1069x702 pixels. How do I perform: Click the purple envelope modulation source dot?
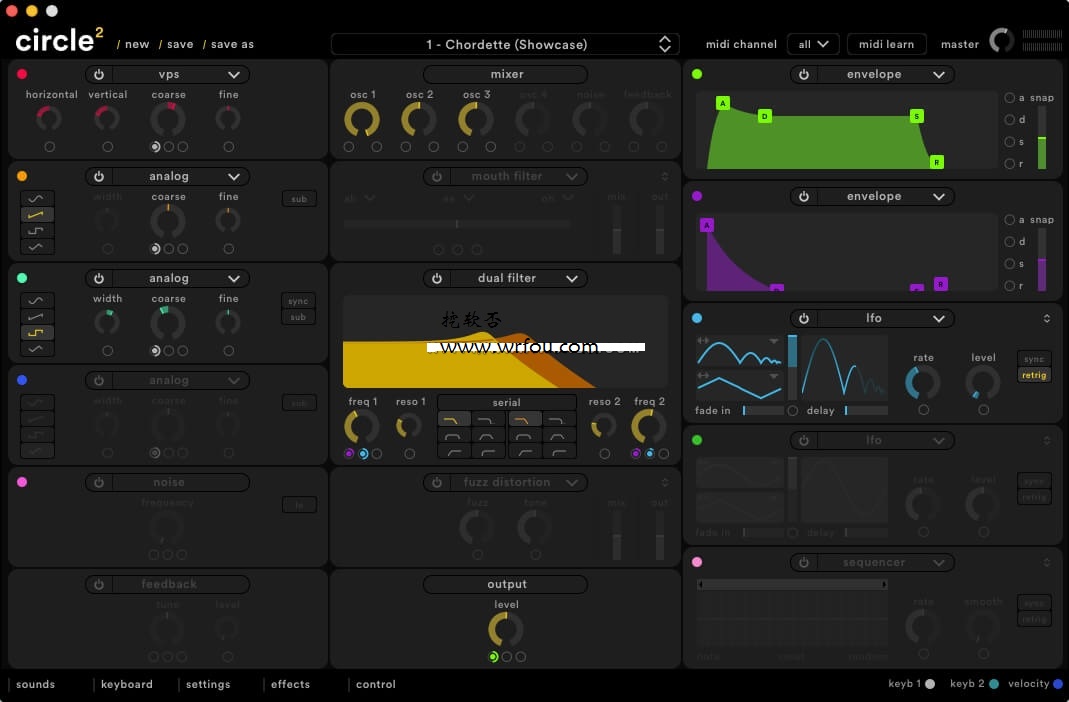click(x=697, y=196)
